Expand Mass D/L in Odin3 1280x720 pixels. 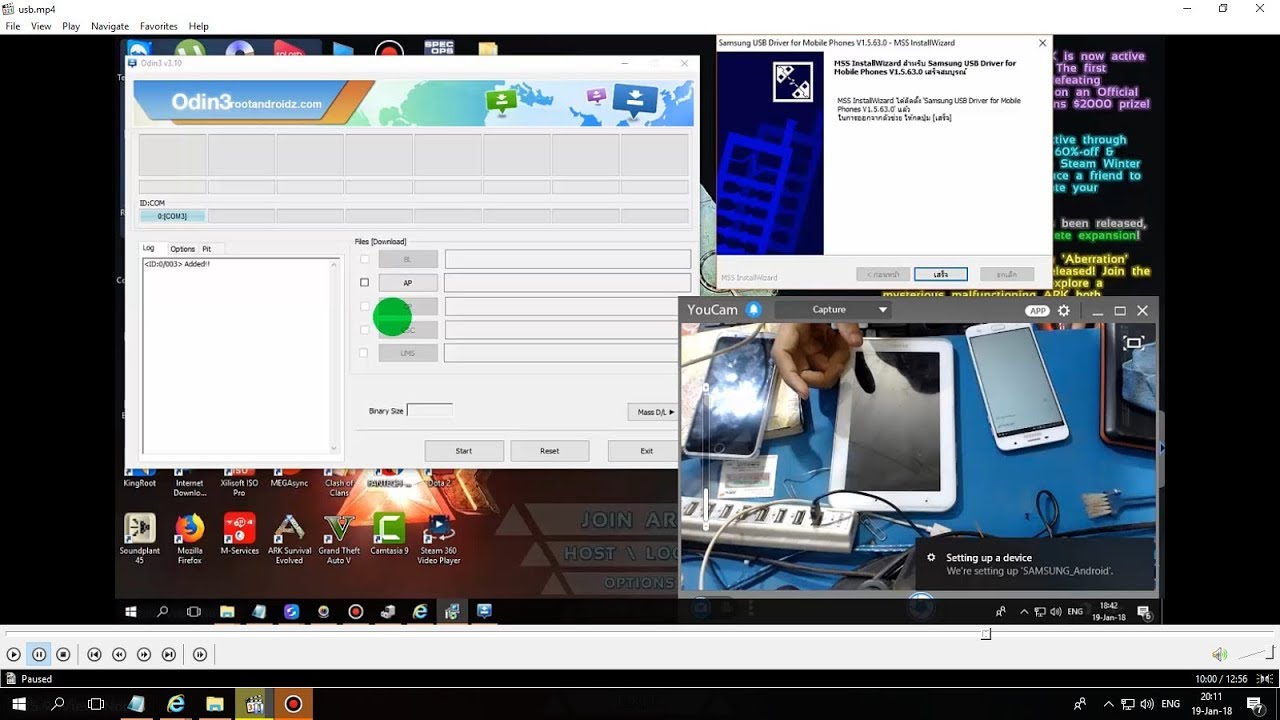click(x=655, y=411)
